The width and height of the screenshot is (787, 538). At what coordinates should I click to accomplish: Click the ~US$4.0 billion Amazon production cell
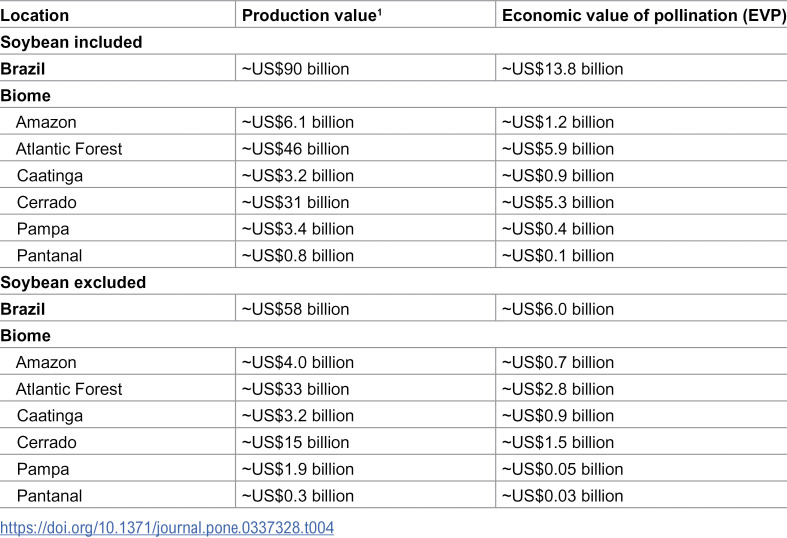298,362
